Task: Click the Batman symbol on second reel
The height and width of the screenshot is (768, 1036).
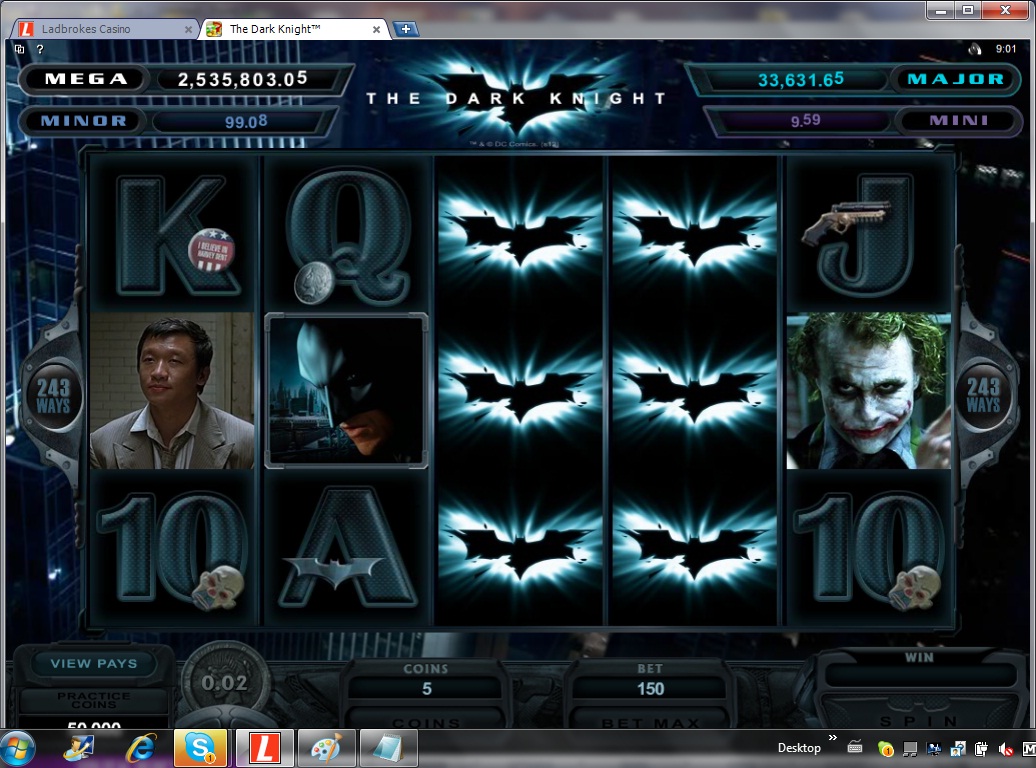Action: [346, 391]
